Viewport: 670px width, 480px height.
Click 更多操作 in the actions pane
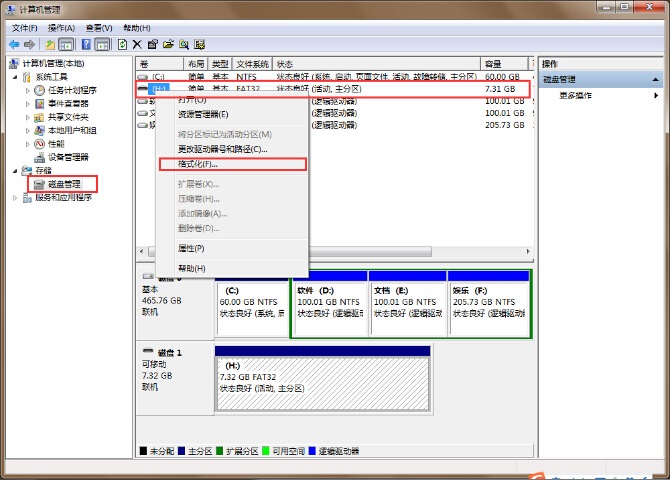coord(575,95)
